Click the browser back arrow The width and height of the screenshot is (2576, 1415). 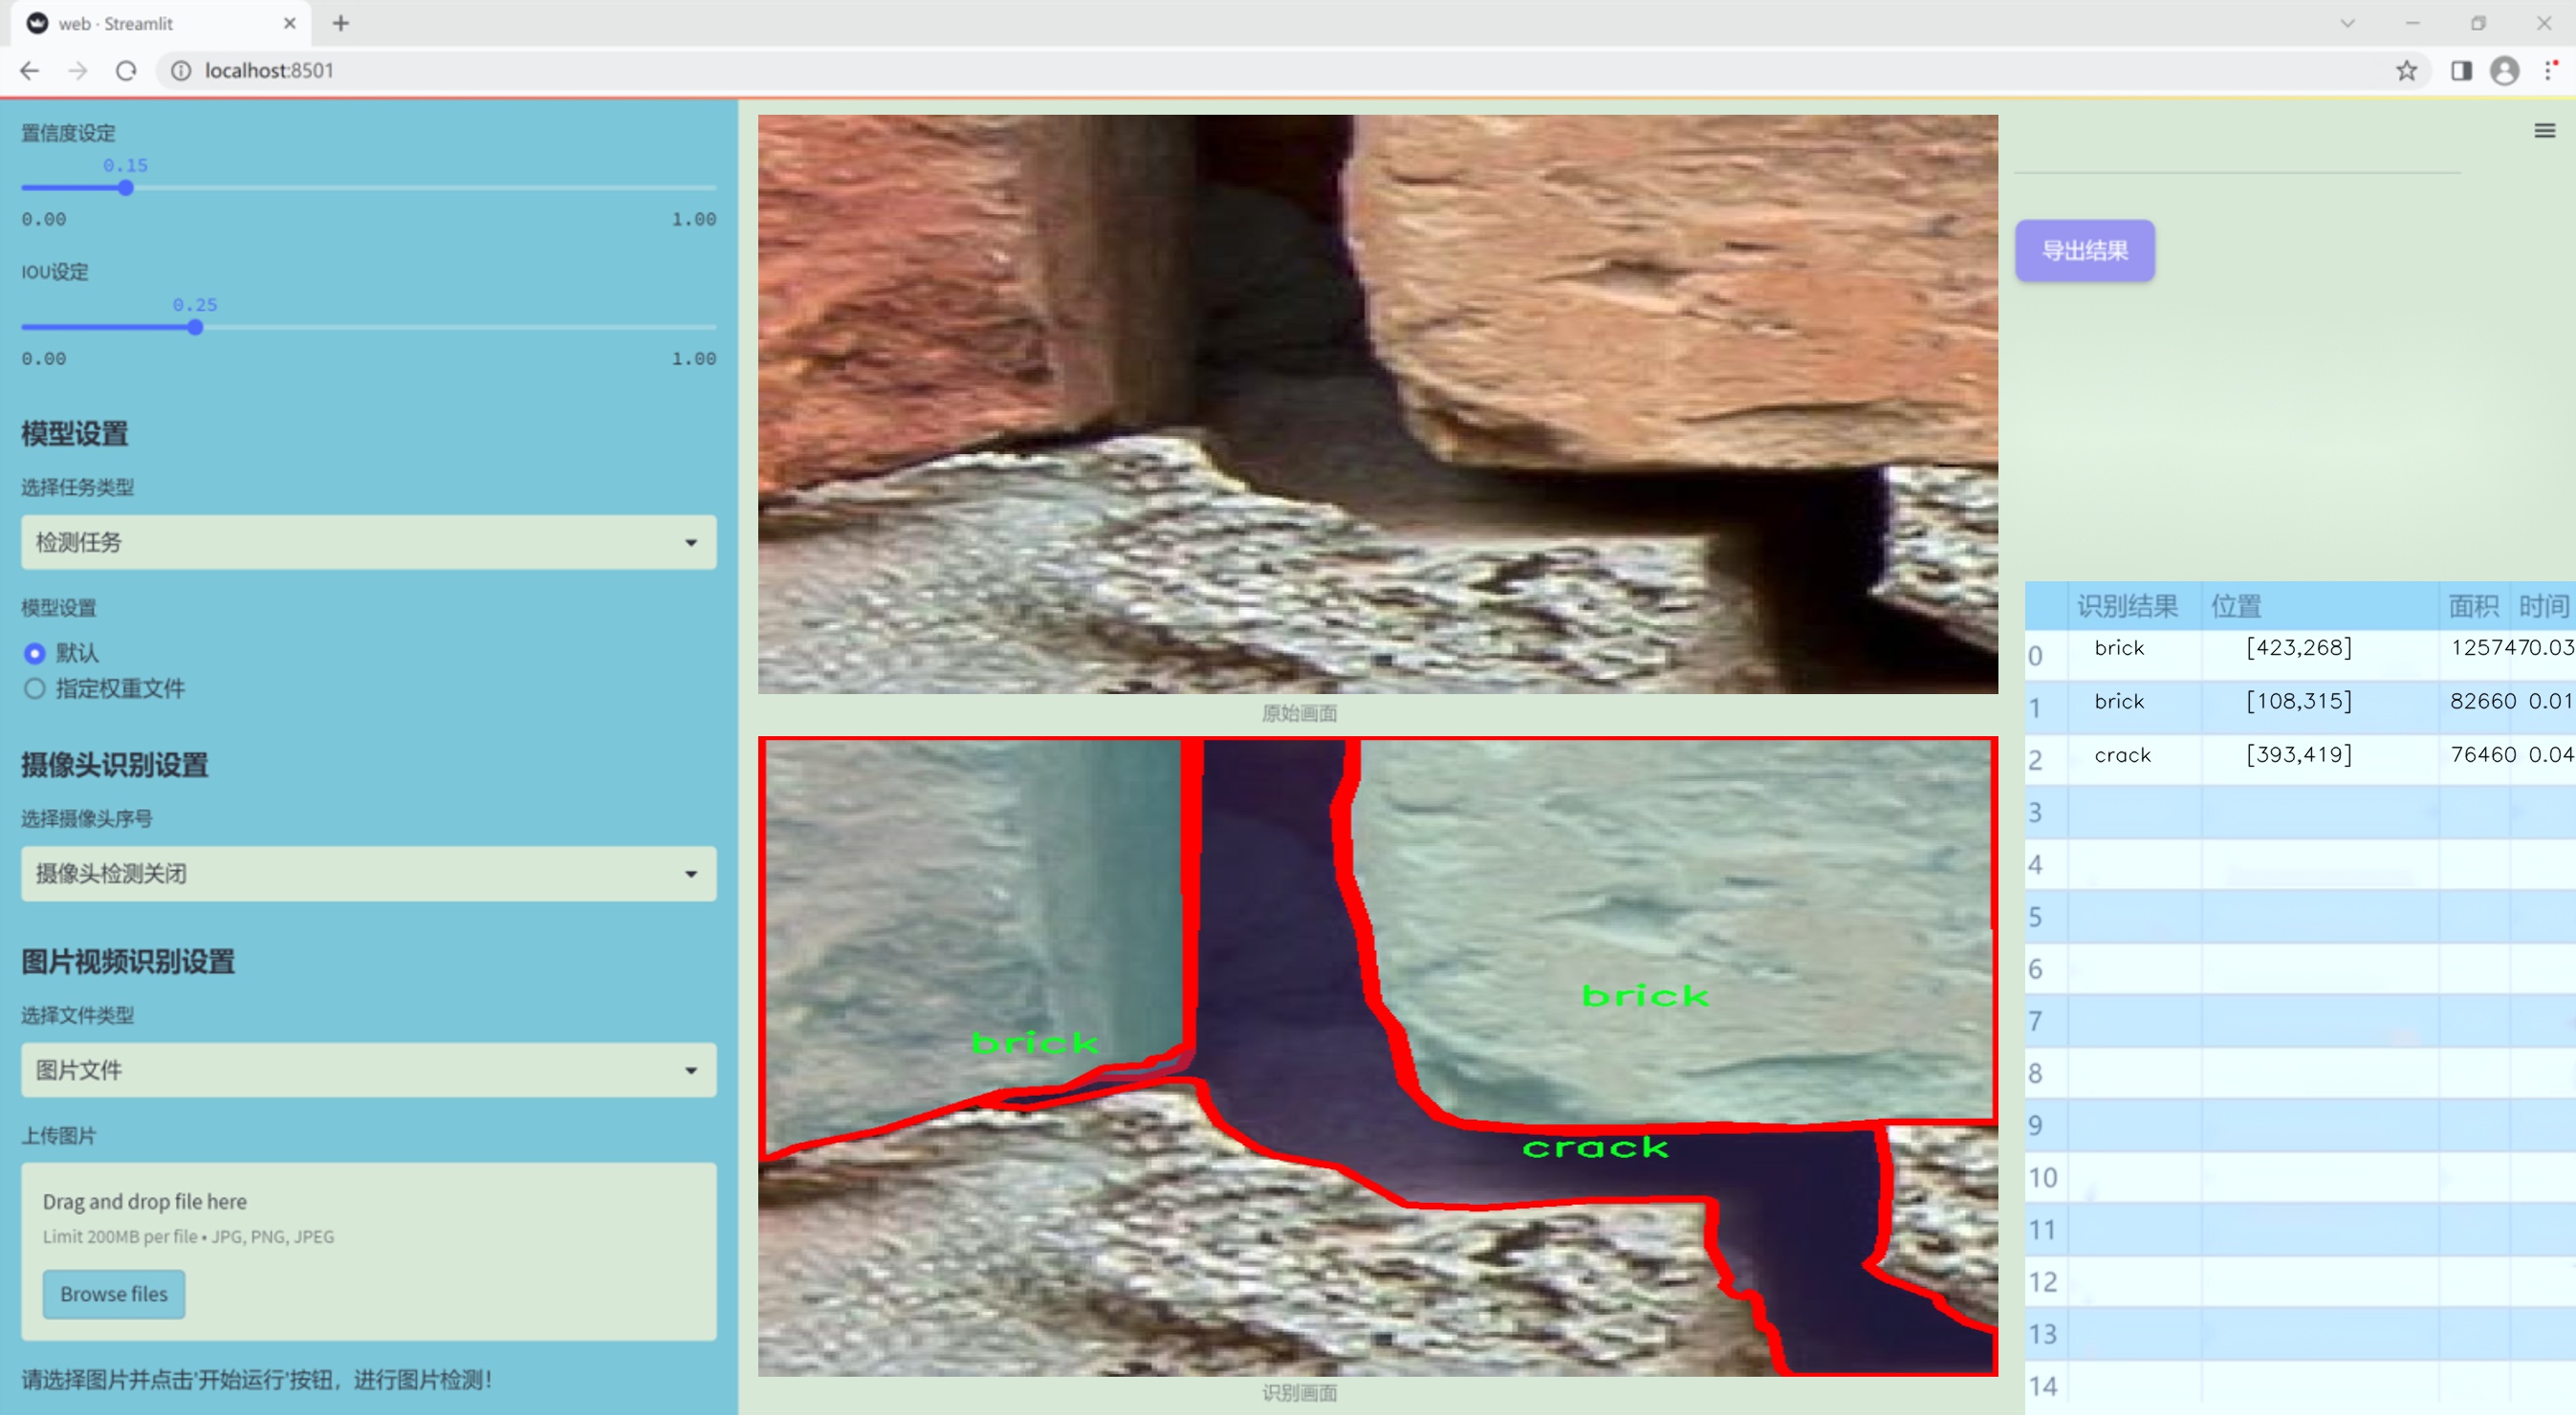click(29, 71)
